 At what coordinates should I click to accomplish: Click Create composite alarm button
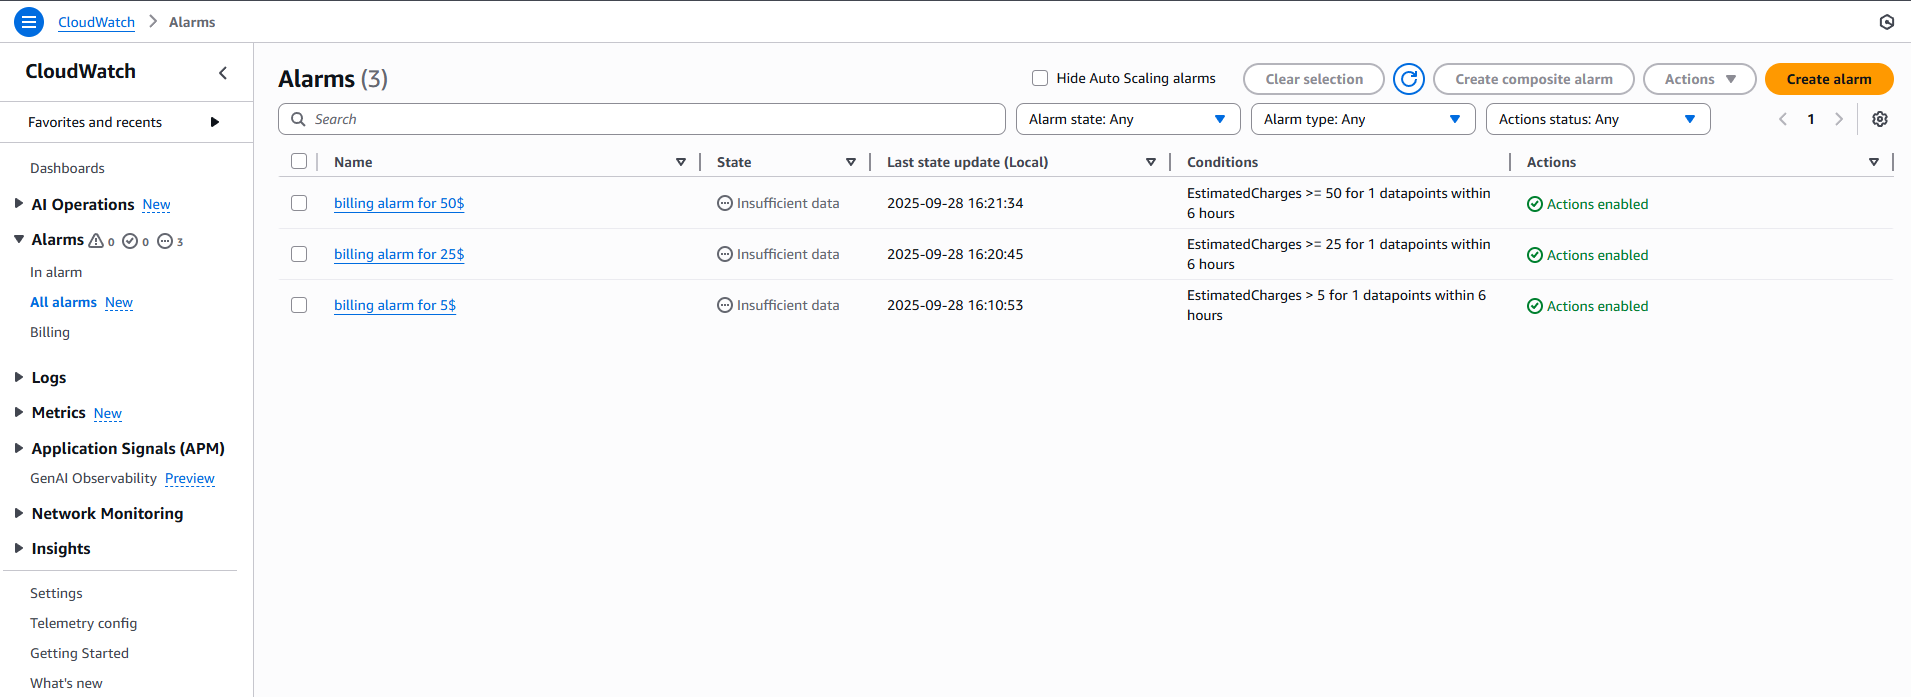tap(1534, 79)
